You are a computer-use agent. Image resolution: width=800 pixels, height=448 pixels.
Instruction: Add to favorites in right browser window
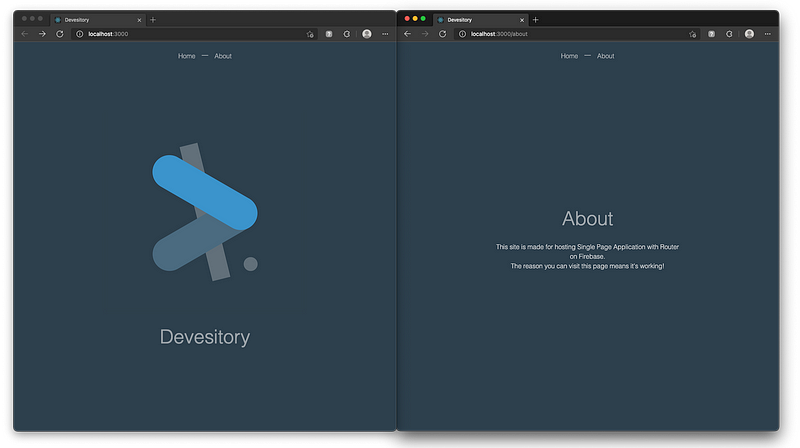(x=692, y=34)
